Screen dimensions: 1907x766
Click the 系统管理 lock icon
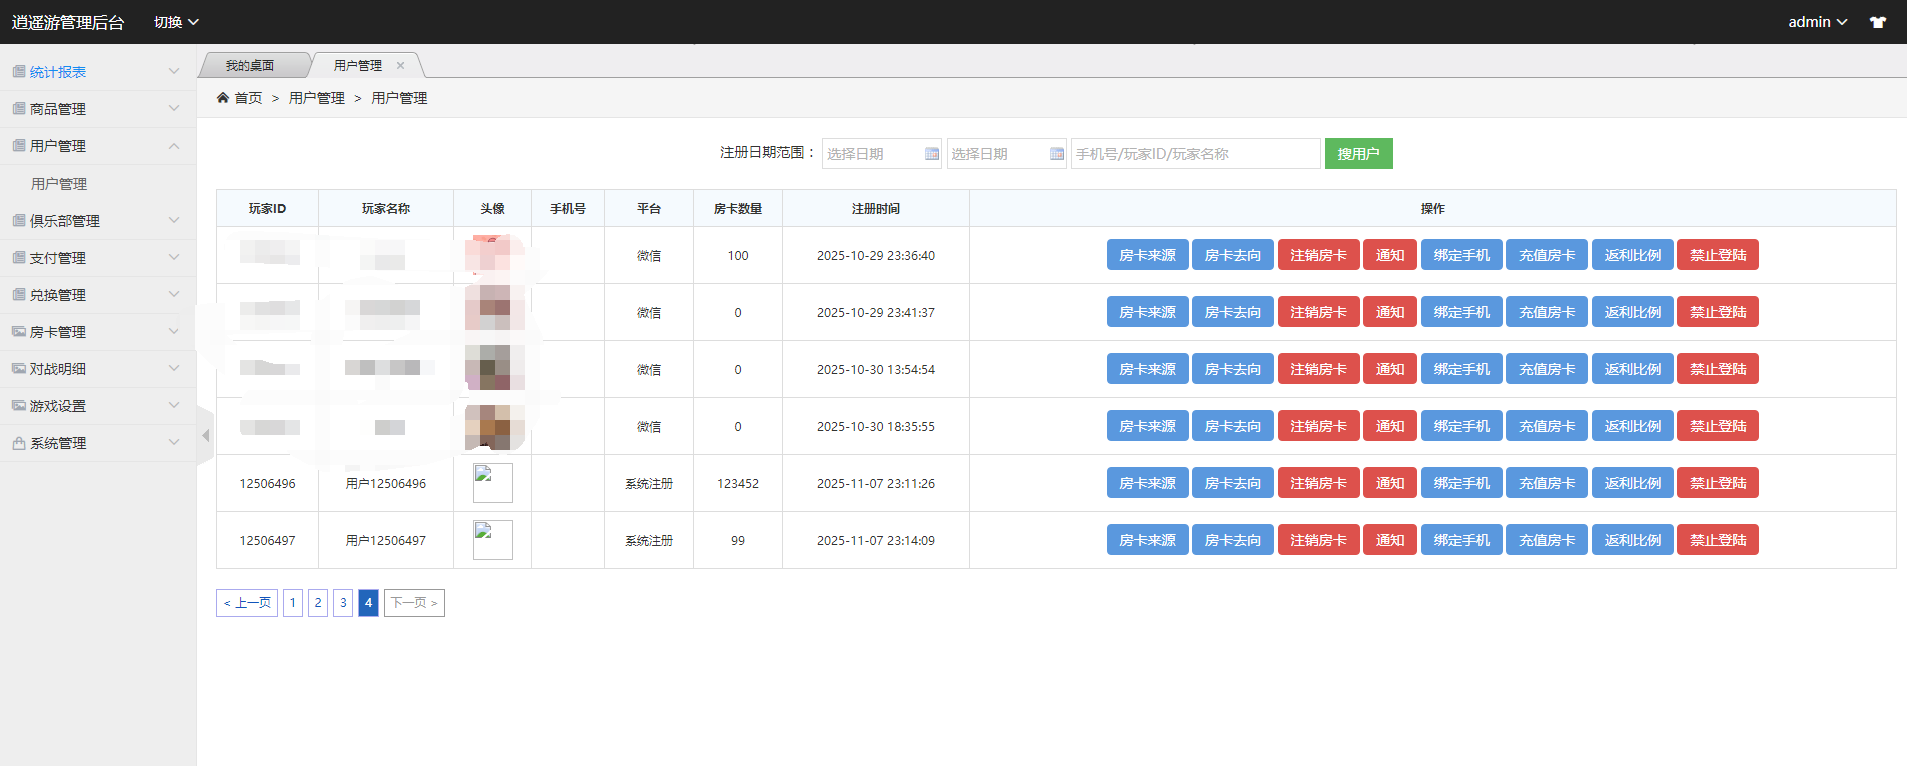pos(19,443)
